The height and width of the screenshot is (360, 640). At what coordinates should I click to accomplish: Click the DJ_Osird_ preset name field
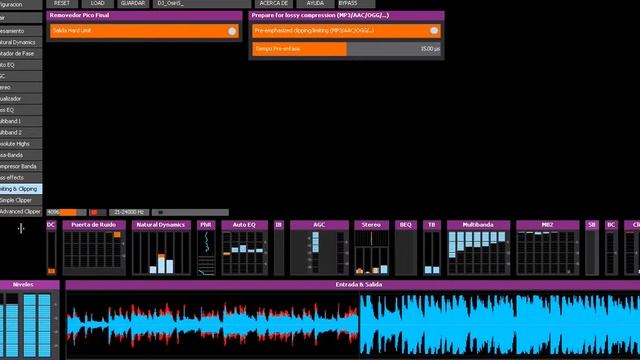(x=202, y=3)
